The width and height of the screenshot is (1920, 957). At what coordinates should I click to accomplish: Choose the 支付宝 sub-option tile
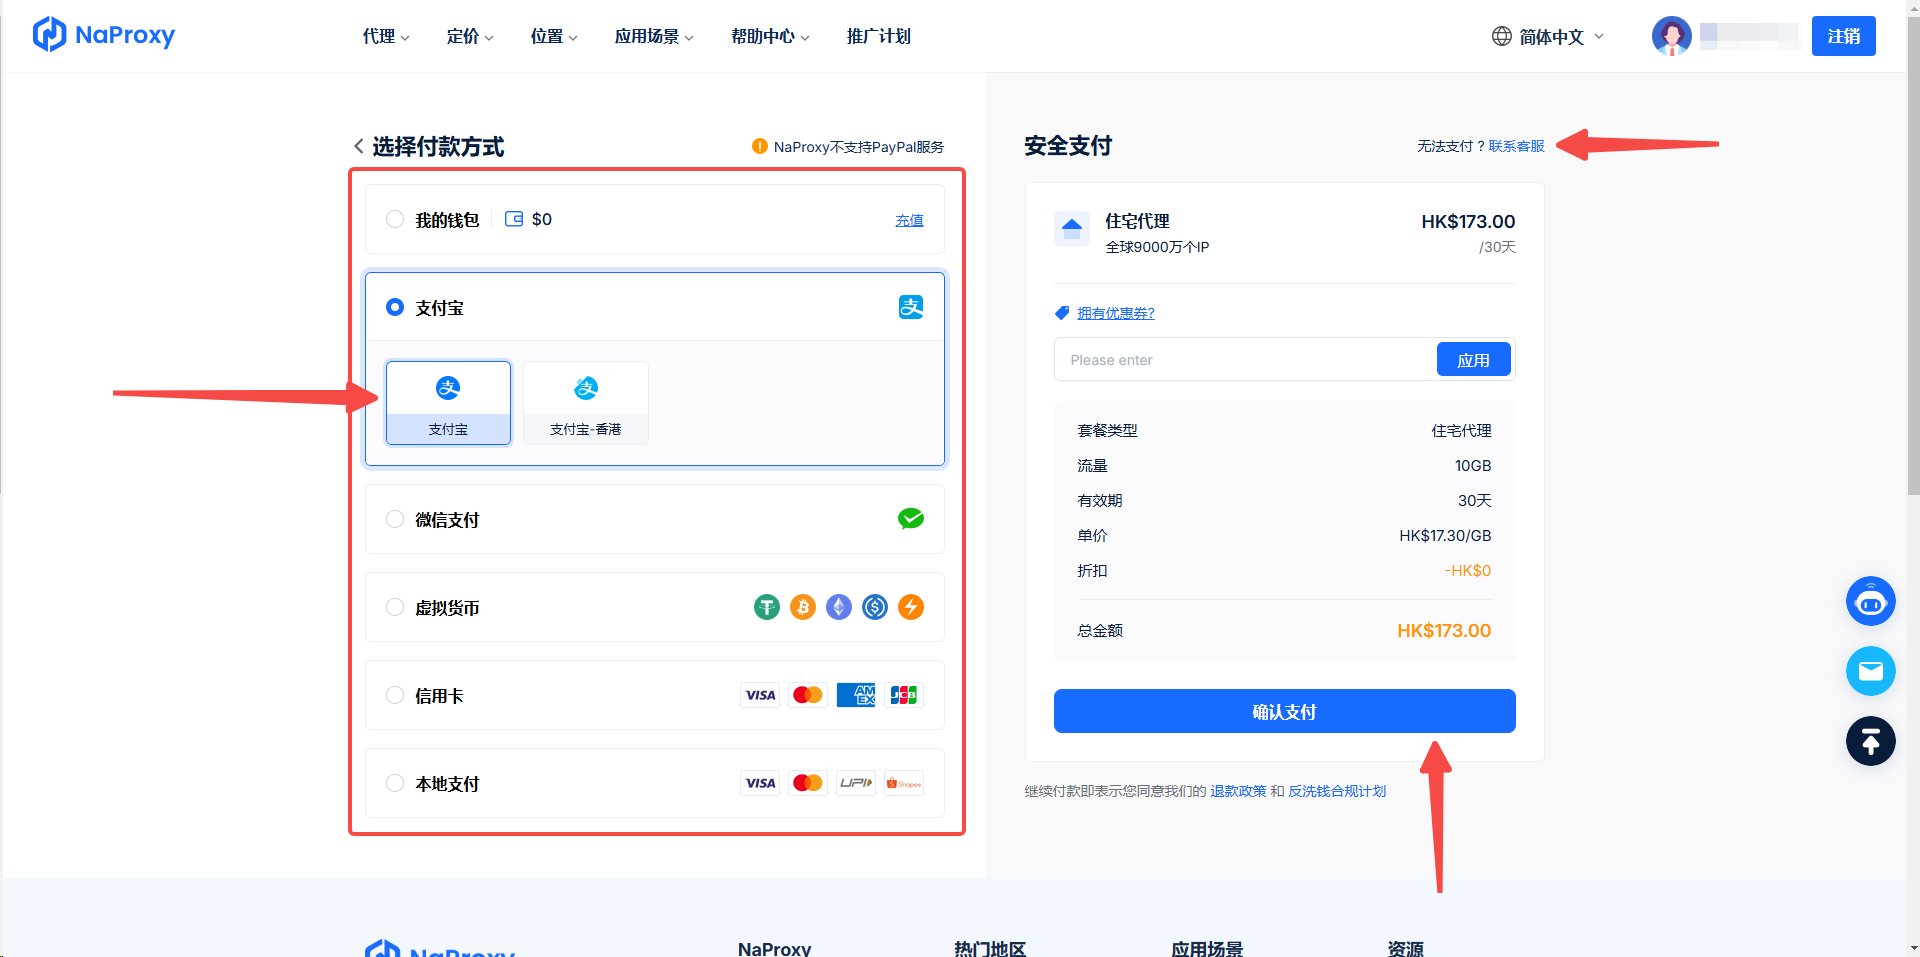tap(448, 403)
